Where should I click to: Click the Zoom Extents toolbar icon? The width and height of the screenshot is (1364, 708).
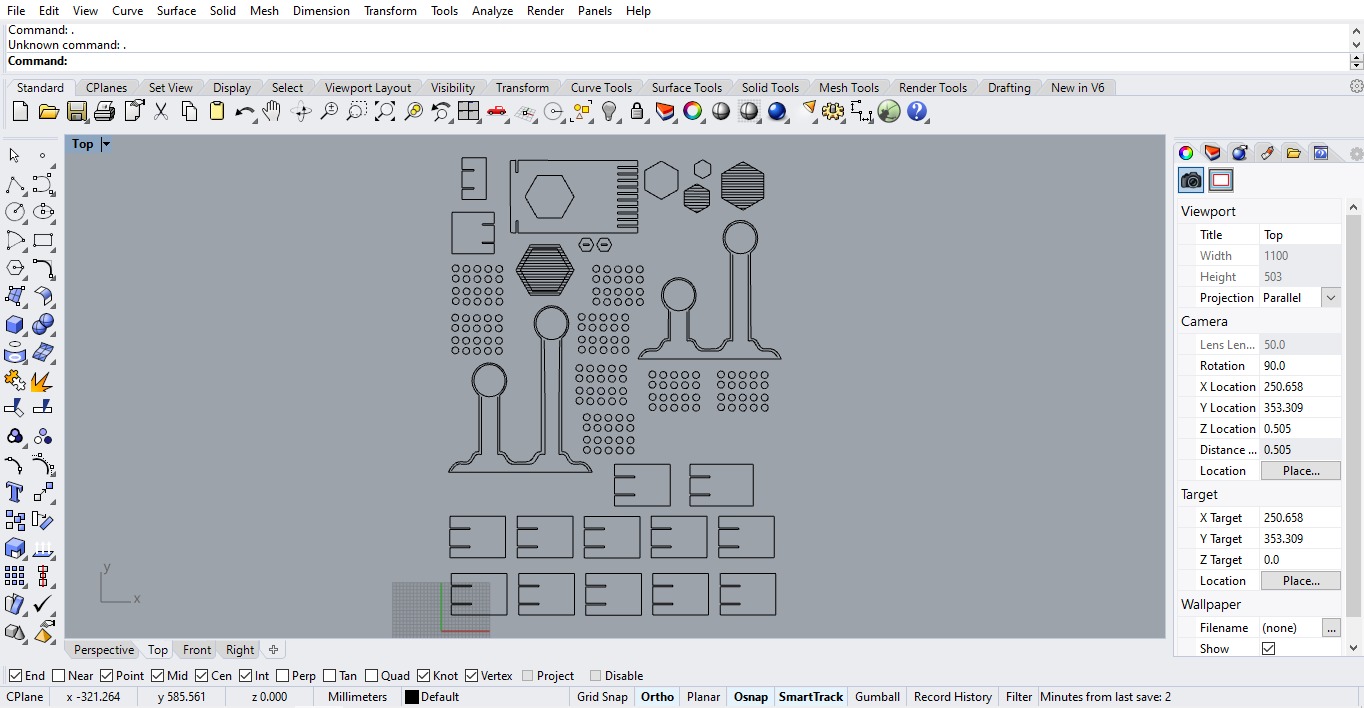385,112
